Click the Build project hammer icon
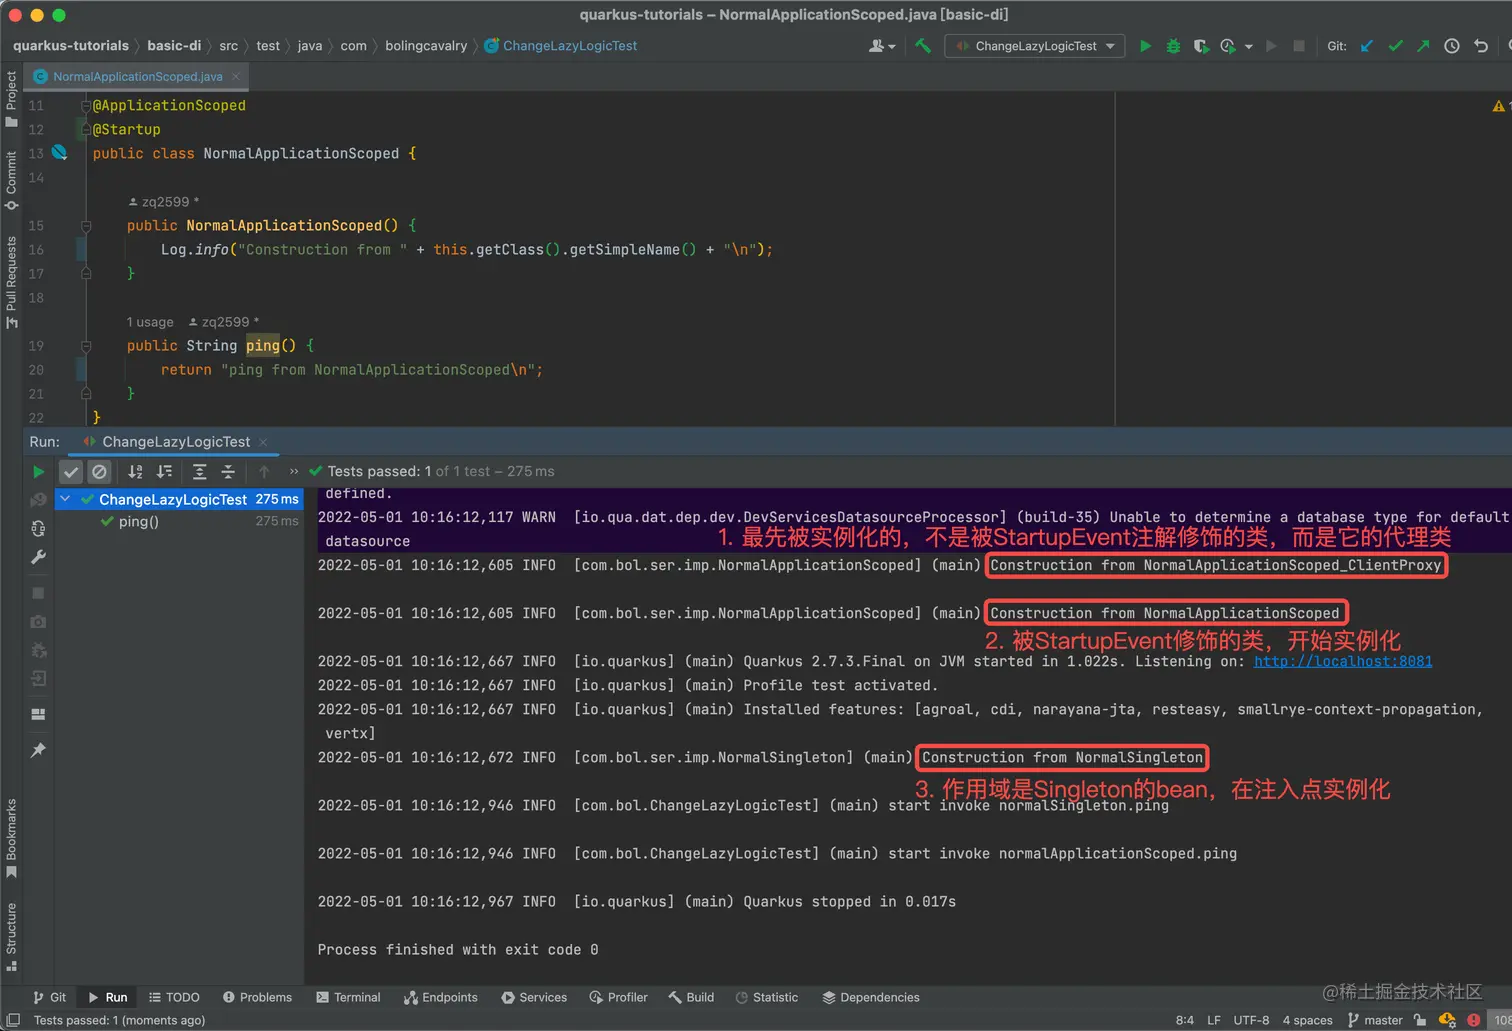This screenshot has width=1512, height=1031. tap(923, 46)
